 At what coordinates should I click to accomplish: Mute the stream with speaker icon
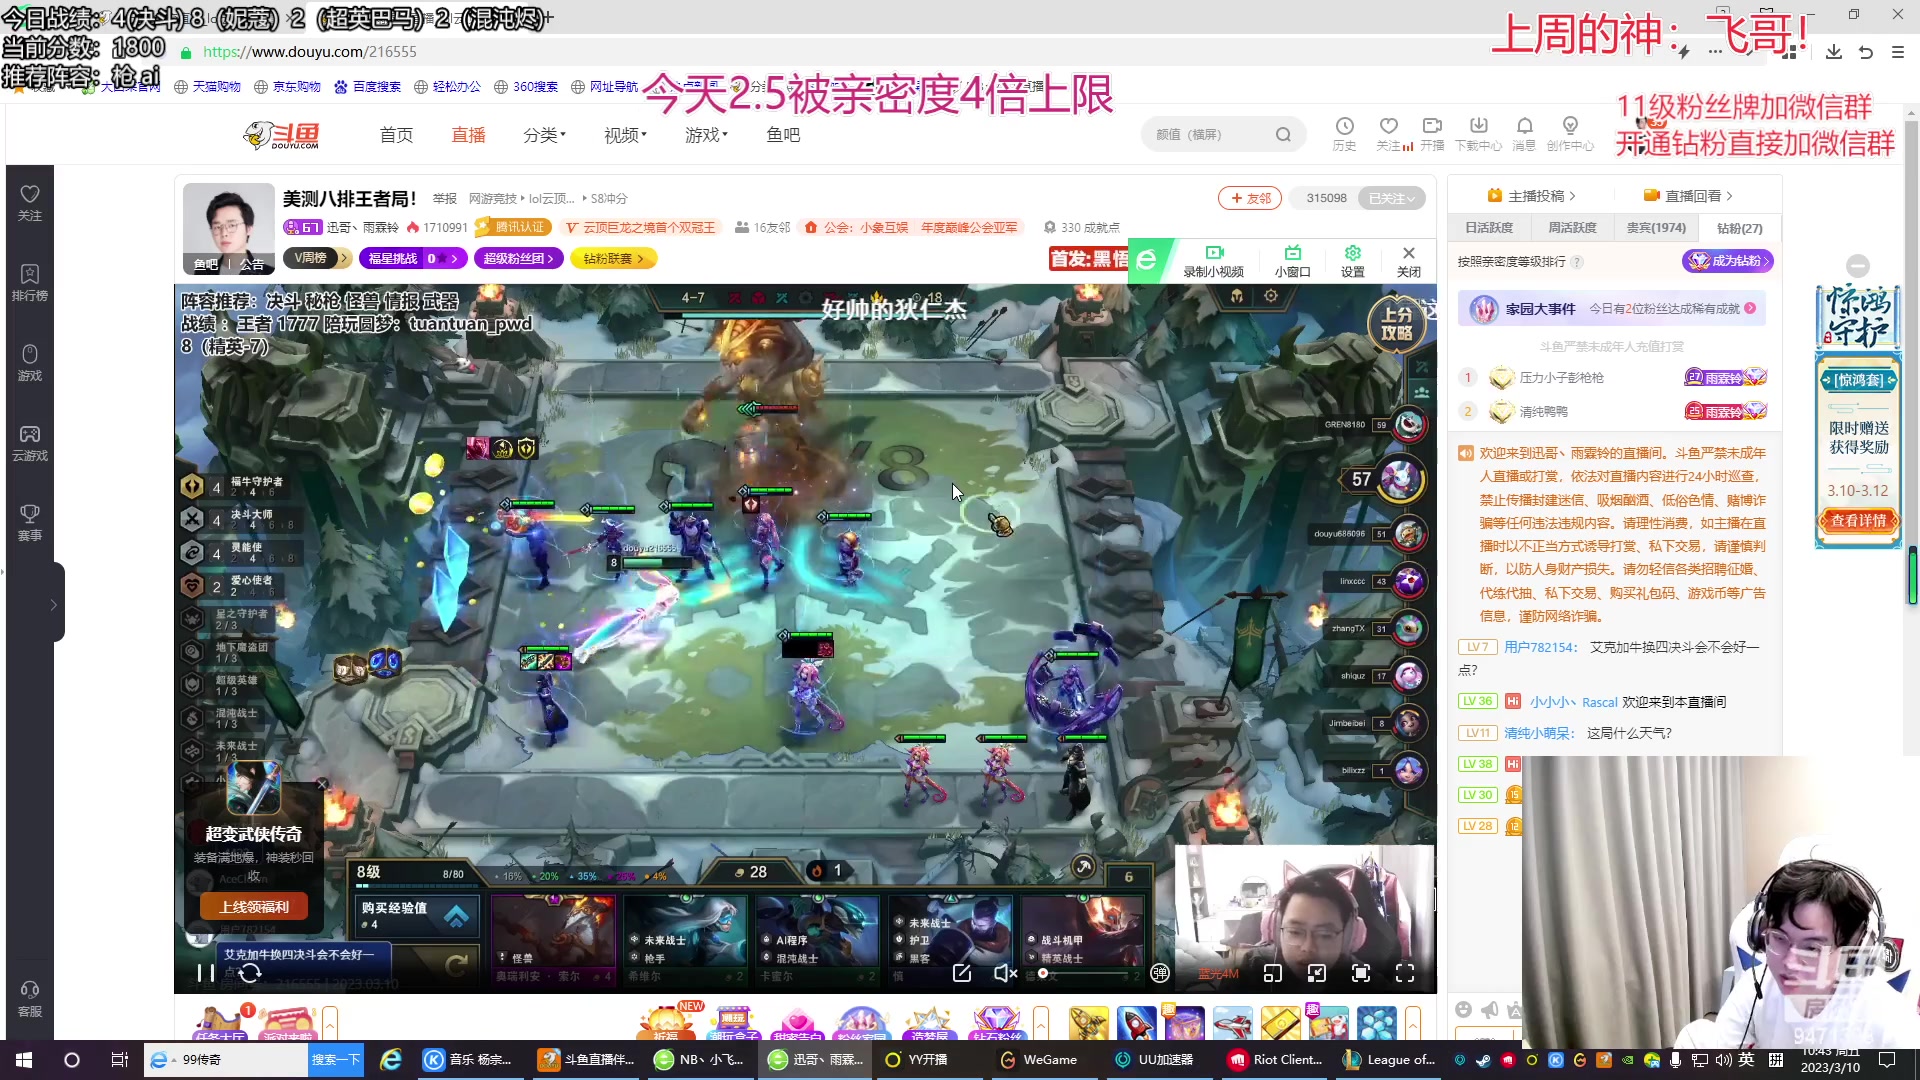[1005, 973]
